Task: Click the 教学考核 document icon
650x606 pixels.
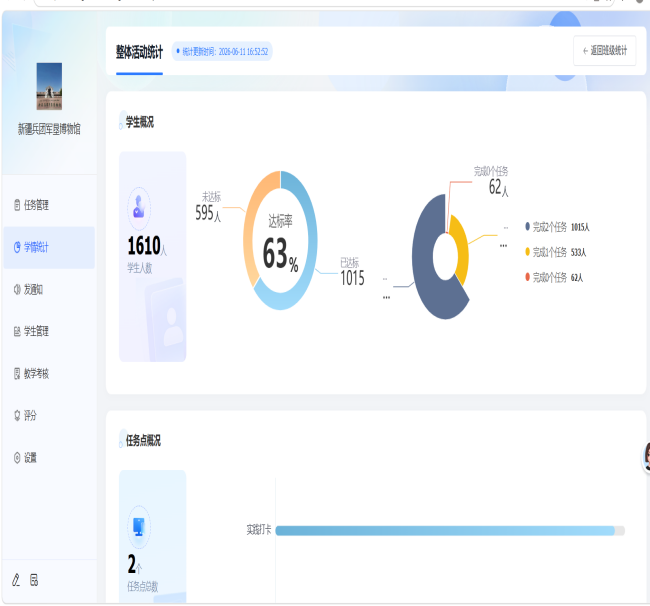Action: pyautogui.click(x=17, y=373)
